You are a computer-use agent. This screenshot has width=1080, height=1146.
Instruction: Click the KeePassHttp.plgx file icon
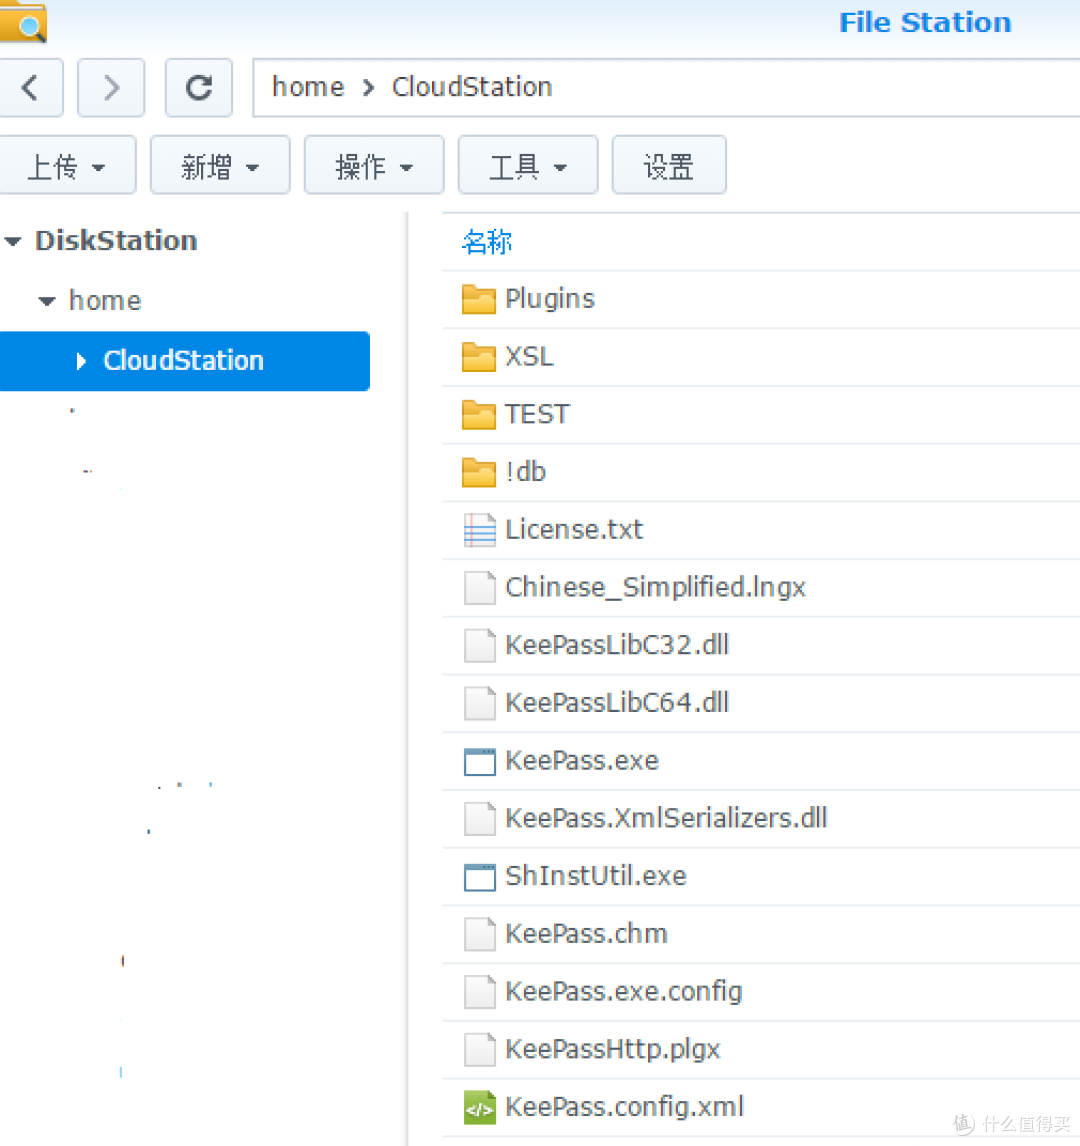(480, 1050)
